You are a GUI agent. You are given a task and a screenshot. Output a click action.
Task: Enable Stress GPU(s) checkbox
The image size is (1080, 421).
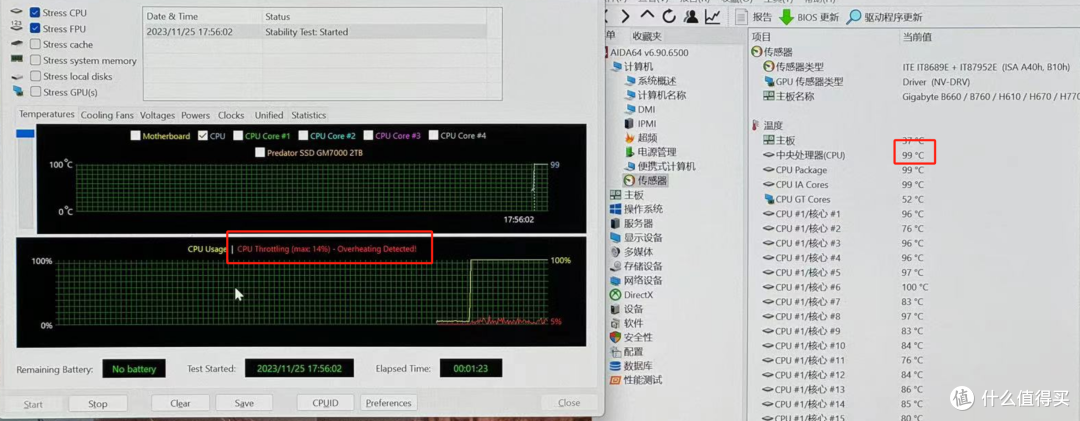click(x=35, y=92)
